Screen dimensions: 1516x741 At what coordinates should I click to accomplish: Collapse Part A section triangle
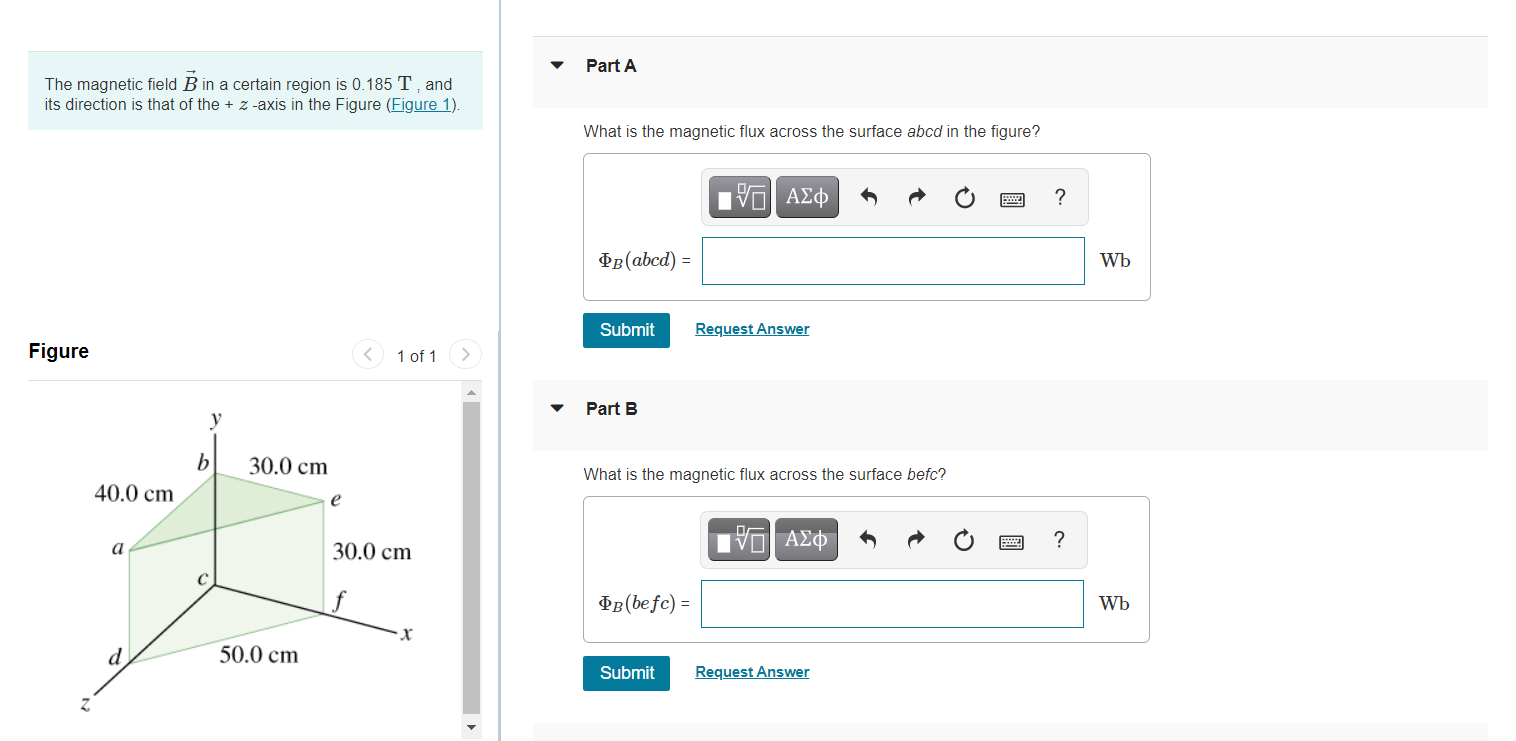click(558, 66)
